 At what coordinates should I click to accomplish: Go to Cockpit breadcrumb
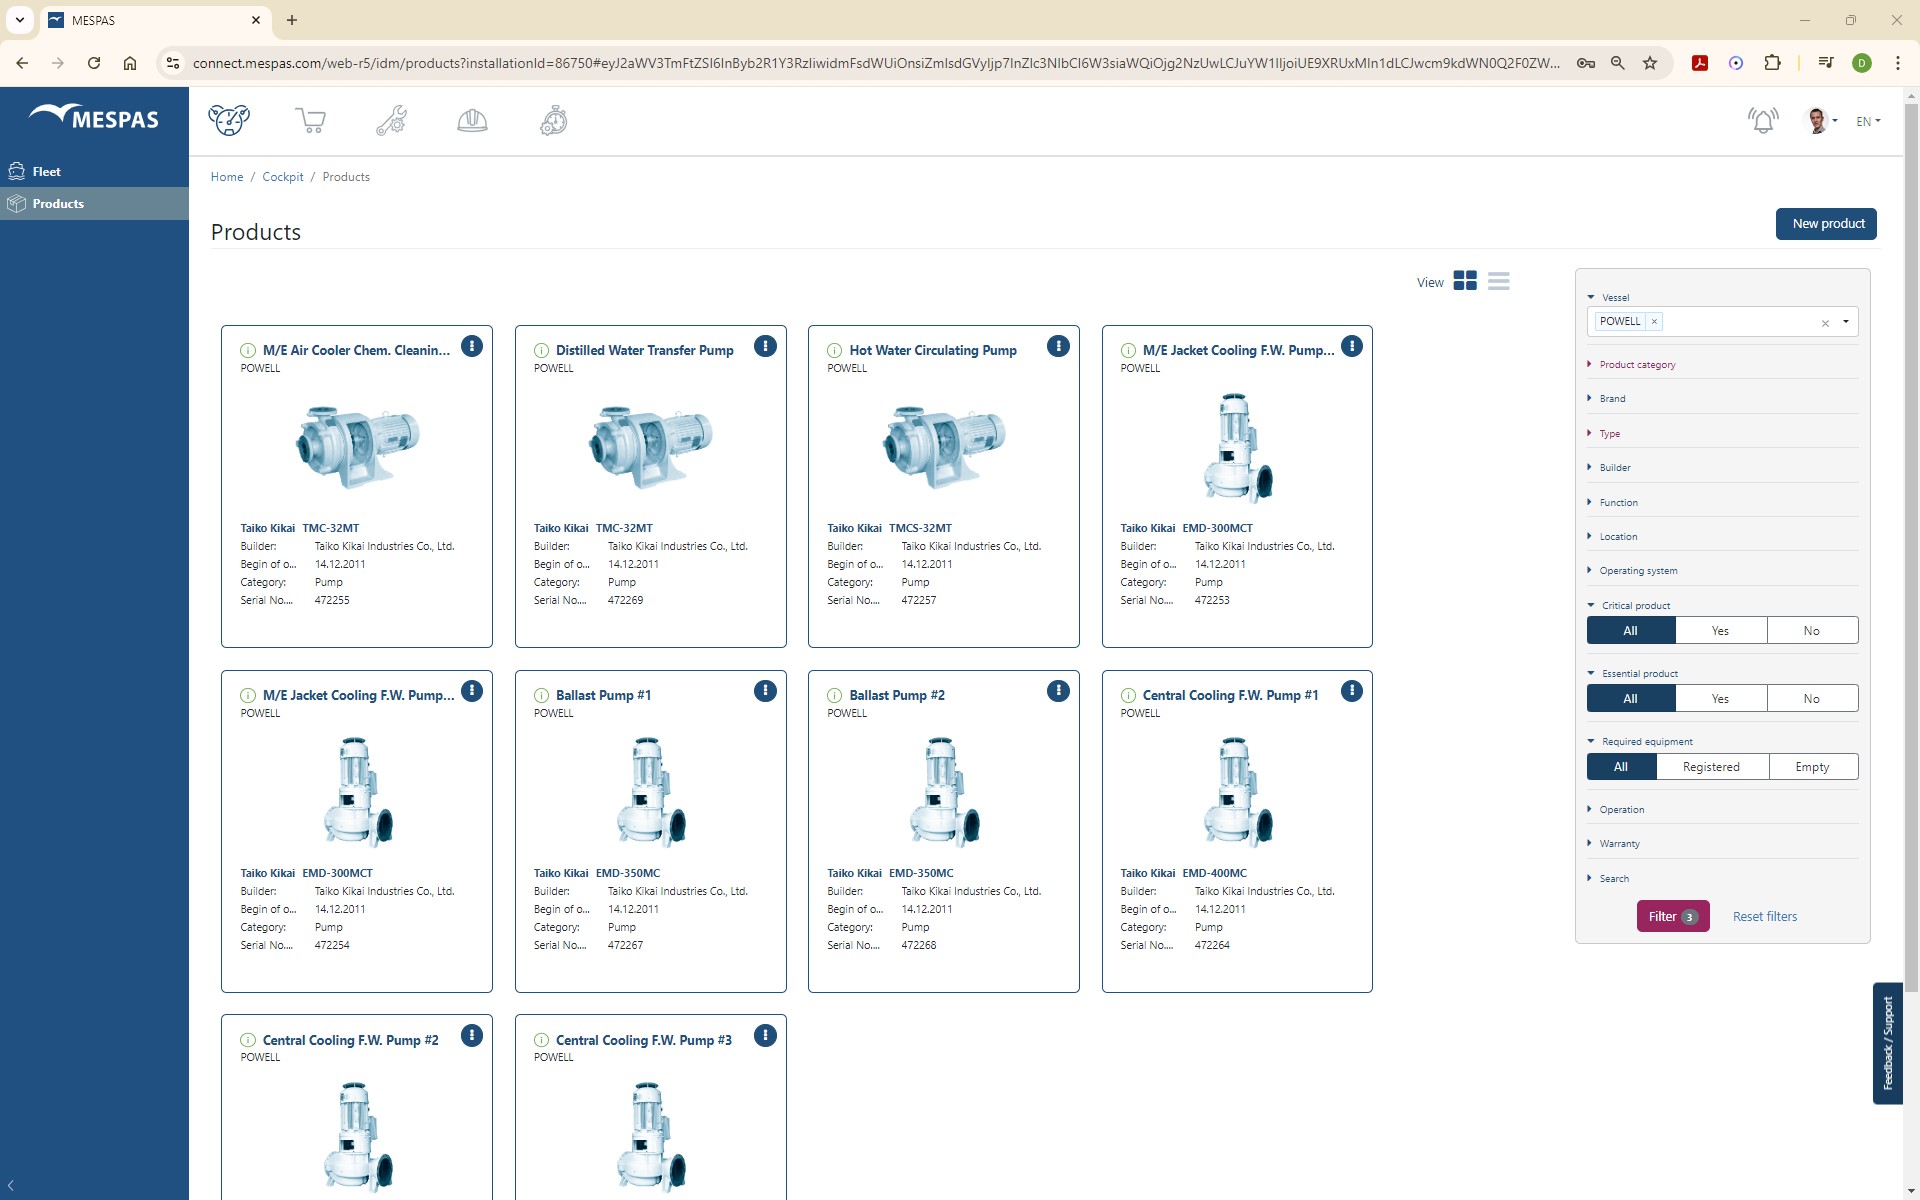point(283,177)
